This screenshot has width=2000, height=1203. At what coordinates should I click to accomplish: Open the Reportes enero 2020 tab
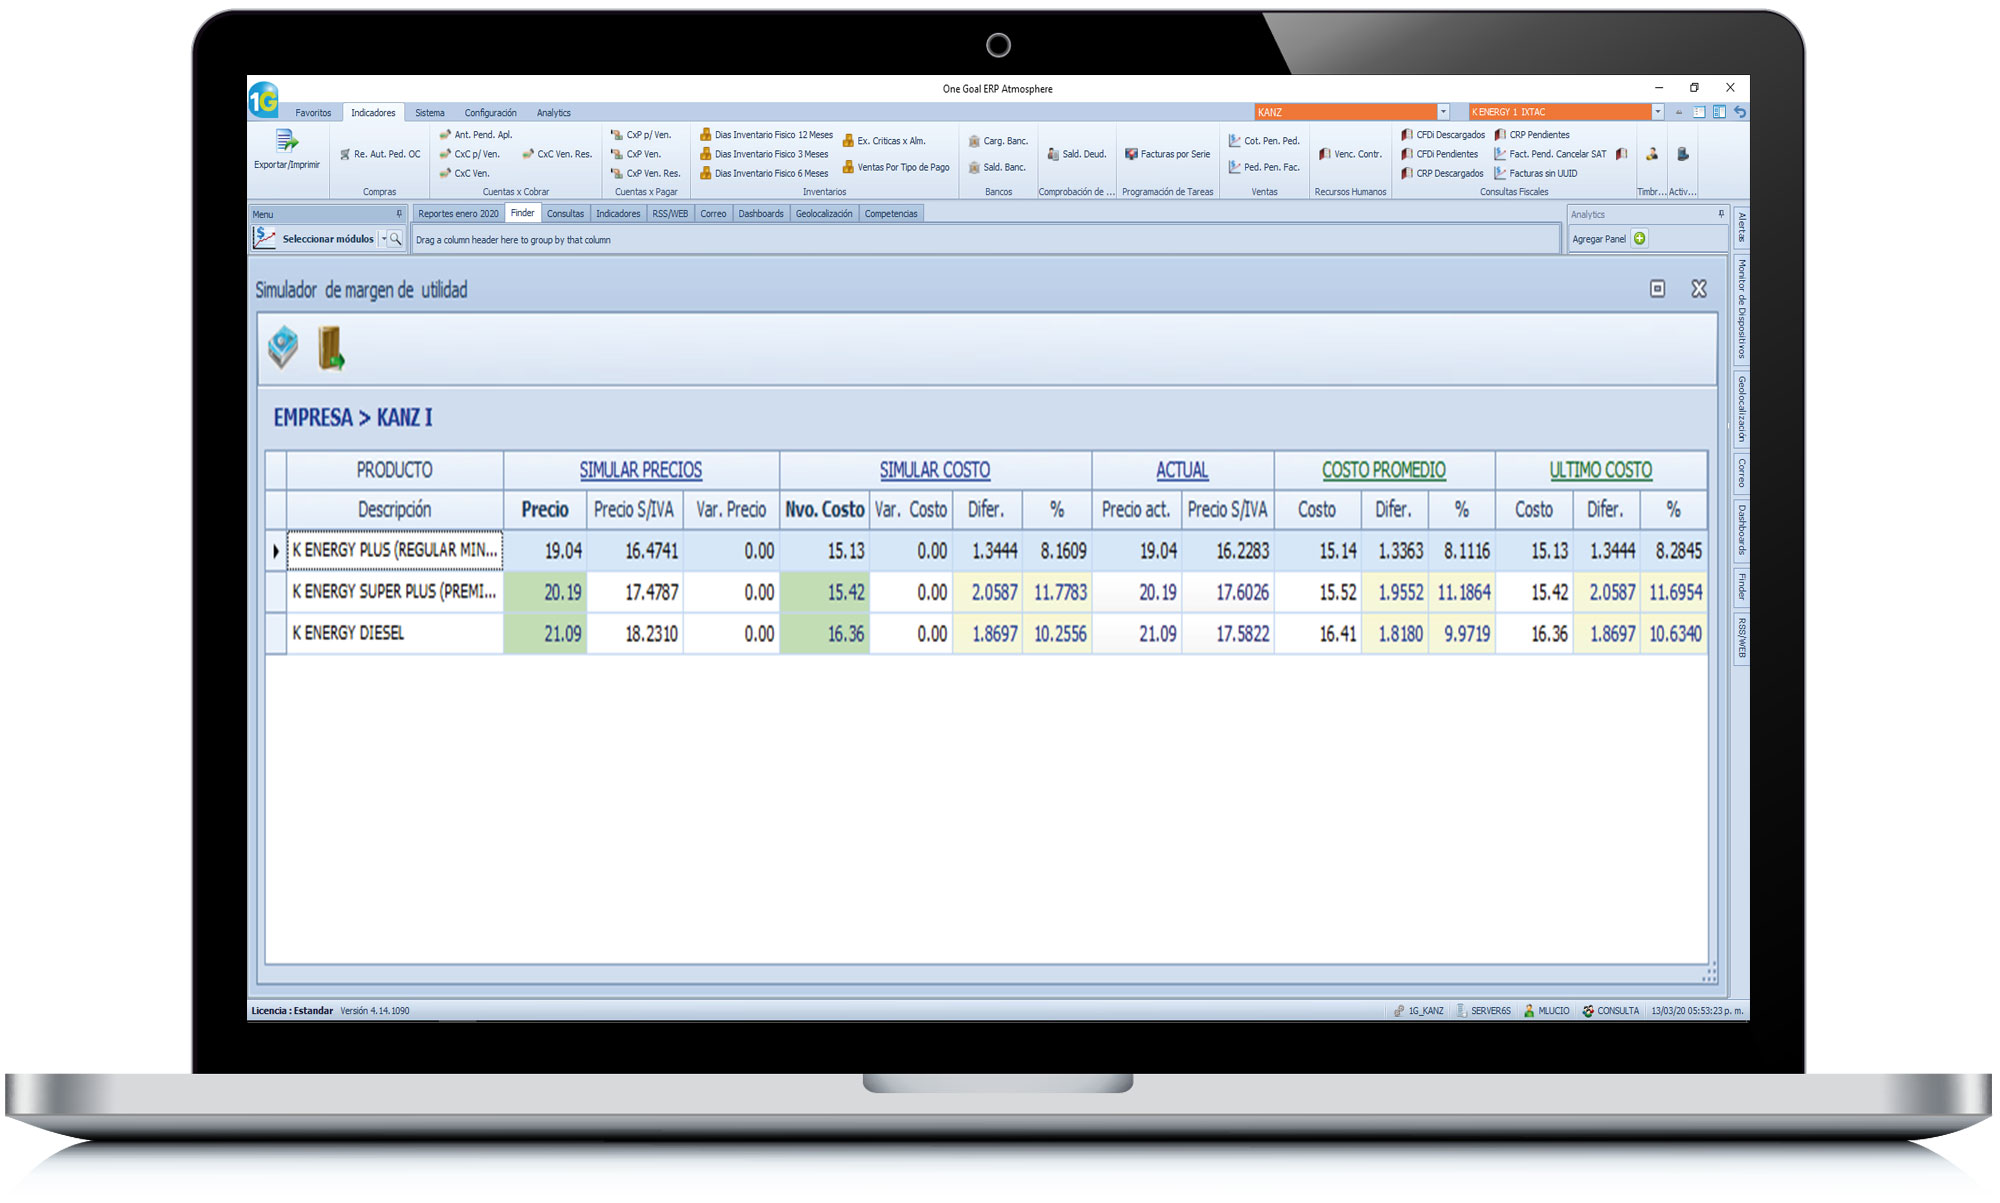point(458,214)
